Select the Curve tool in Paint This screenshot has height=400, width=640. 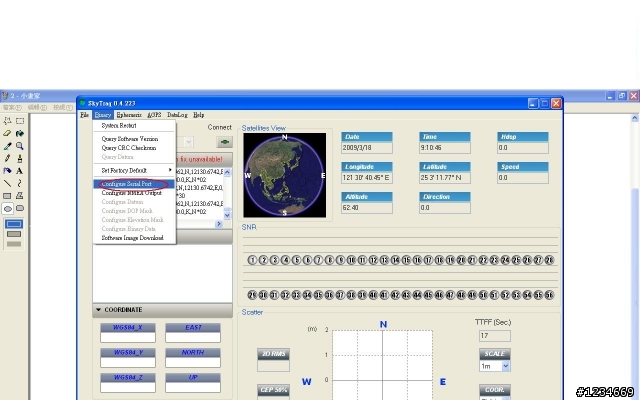[x=20, y=183]
